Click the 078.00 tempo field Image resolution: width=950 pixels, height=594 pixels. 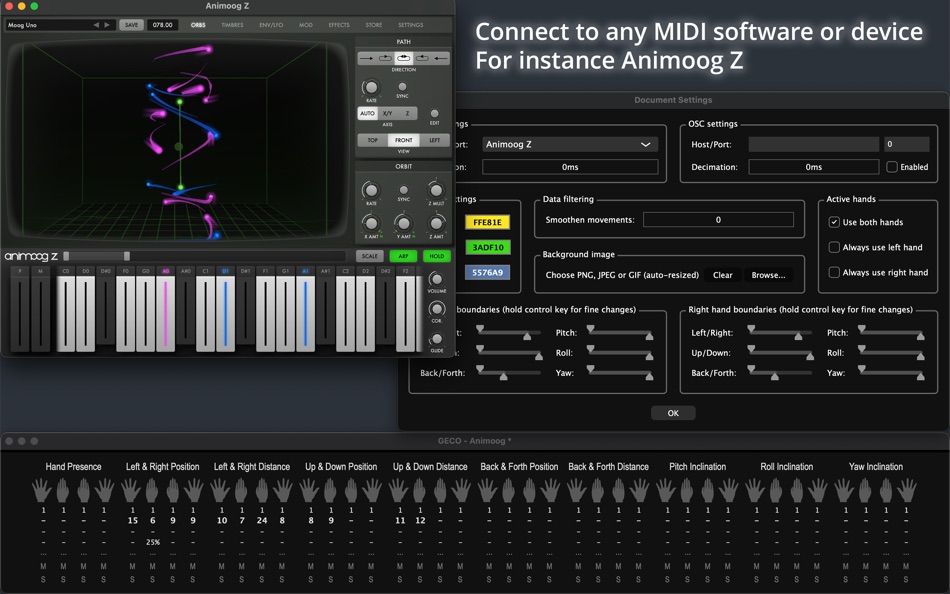[162, 25]
